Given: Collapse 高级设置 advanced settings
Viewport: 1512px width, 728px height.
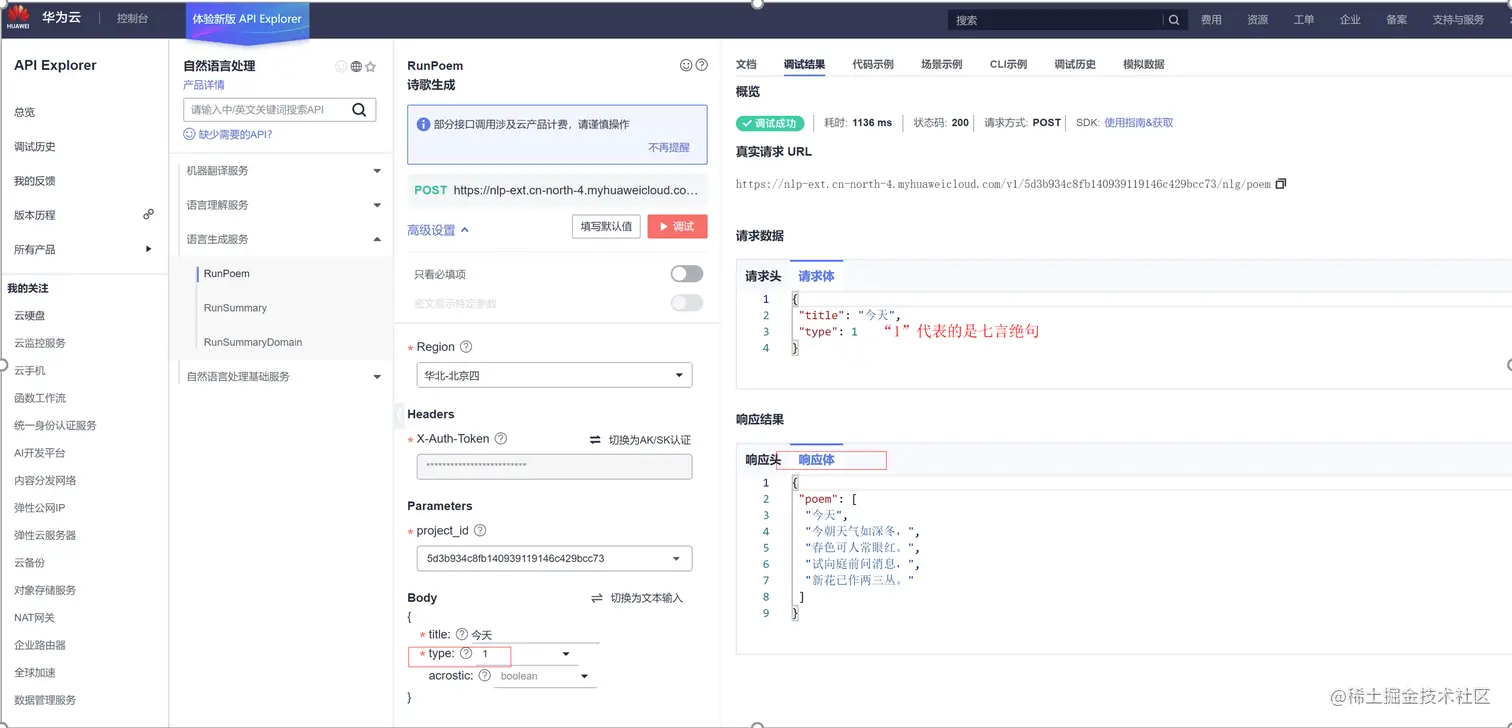Looking at the screenshot, I should pyautogui.click(x=438, y=230).
